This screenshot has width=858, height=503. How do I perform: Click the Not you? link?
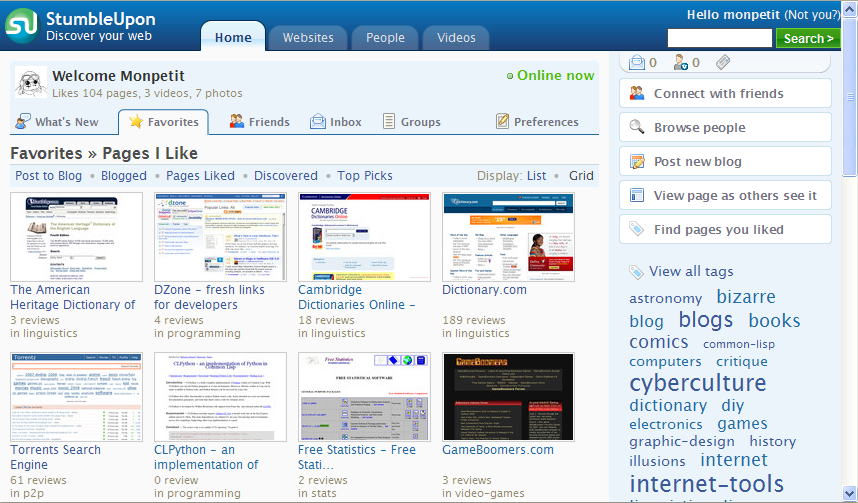(812, 15)
